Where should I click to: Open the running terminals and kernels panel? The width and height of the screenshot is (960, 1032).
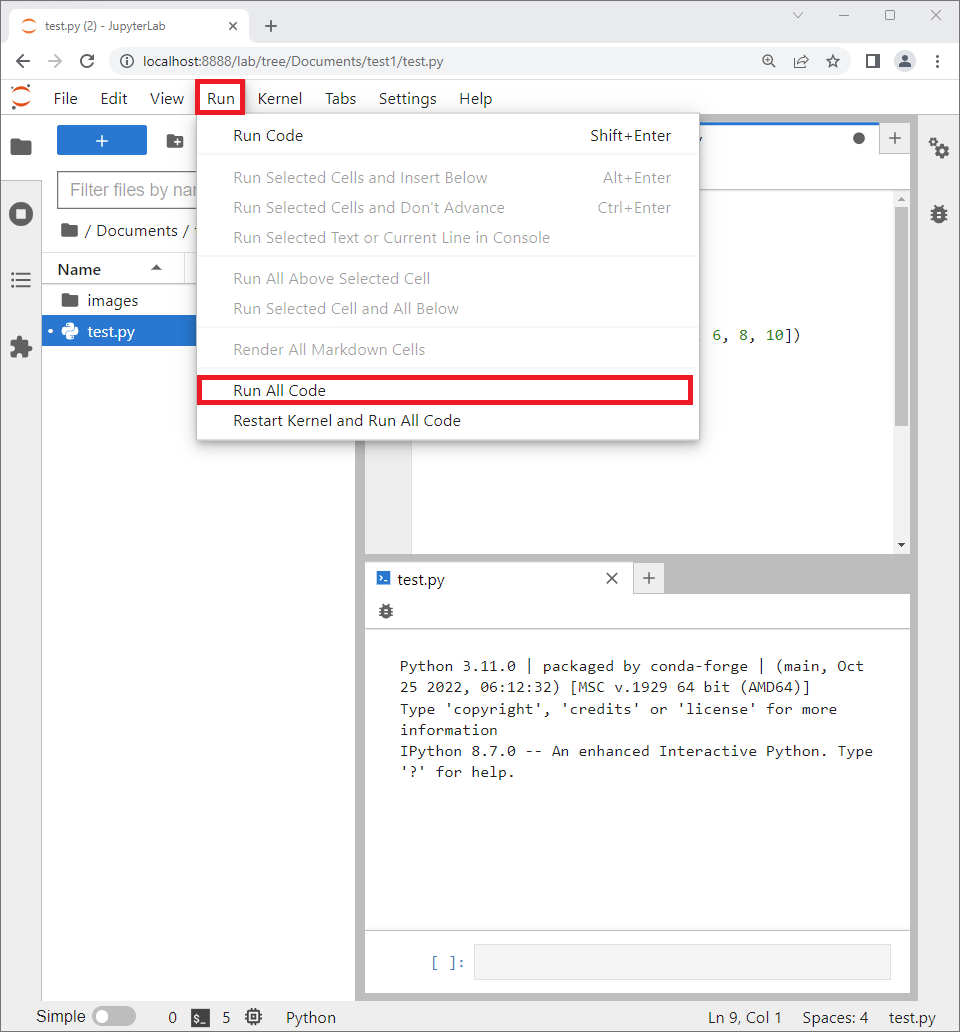tap(21, 213)
